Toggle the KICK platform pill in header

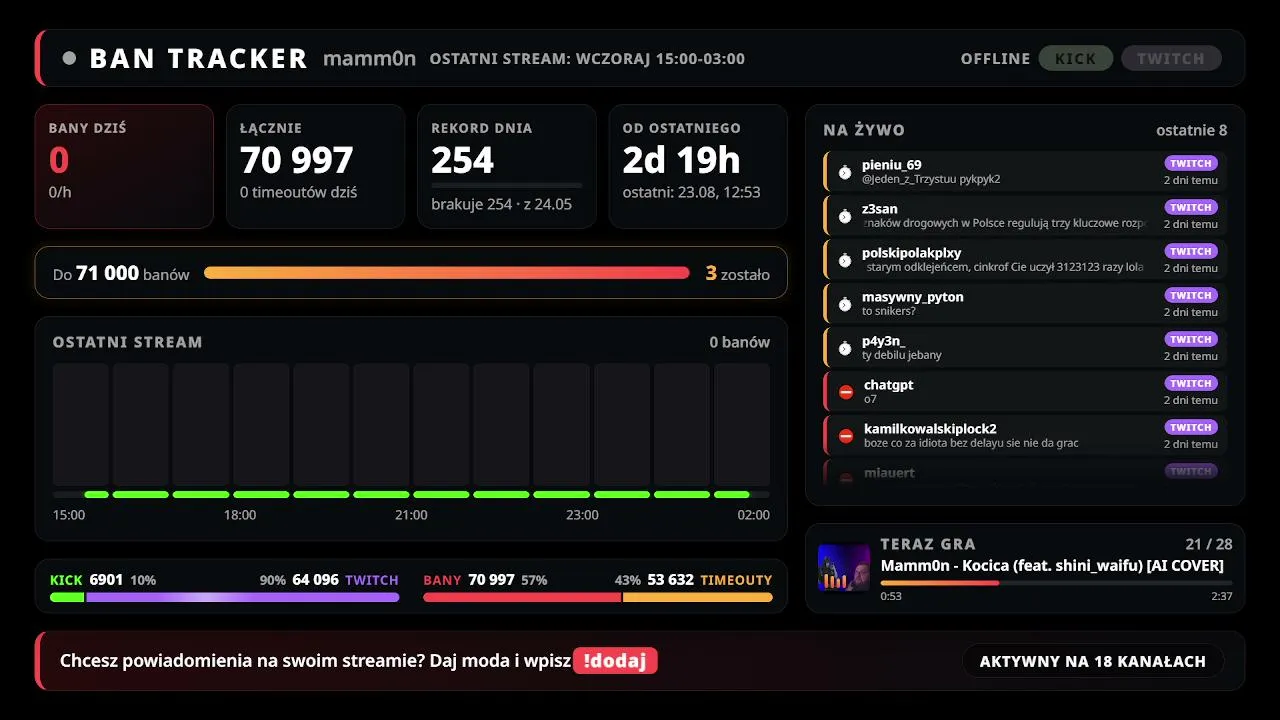click(1075, 58)
